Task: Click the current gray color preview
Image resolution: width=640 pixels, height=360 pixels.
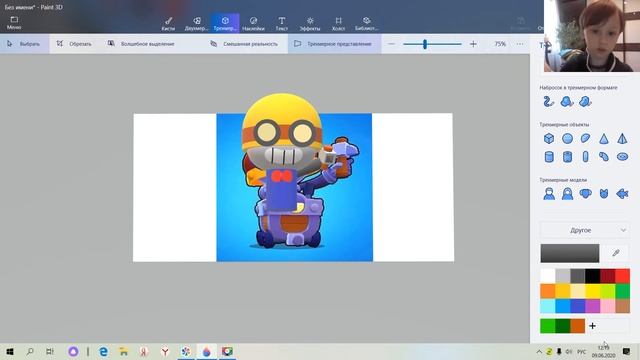Action: point(570,253)
